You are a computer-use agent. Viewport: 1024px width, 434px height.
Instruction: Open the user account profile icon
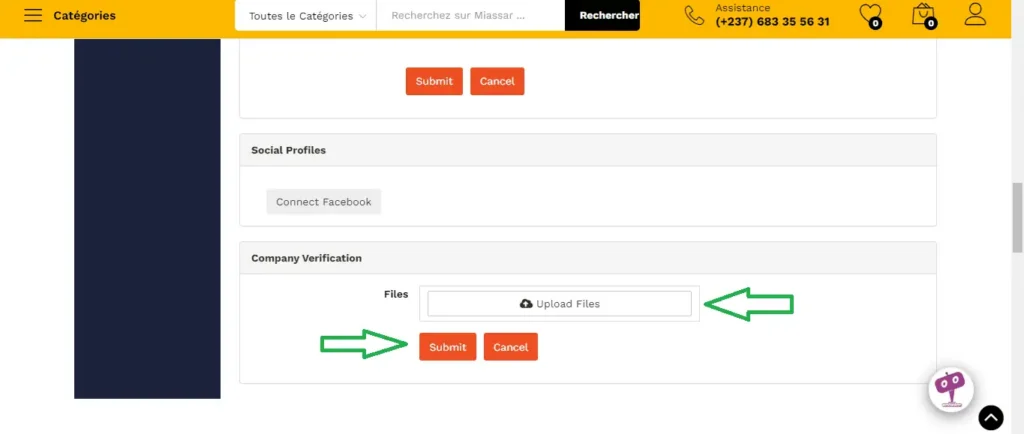(x=975, y=15)
